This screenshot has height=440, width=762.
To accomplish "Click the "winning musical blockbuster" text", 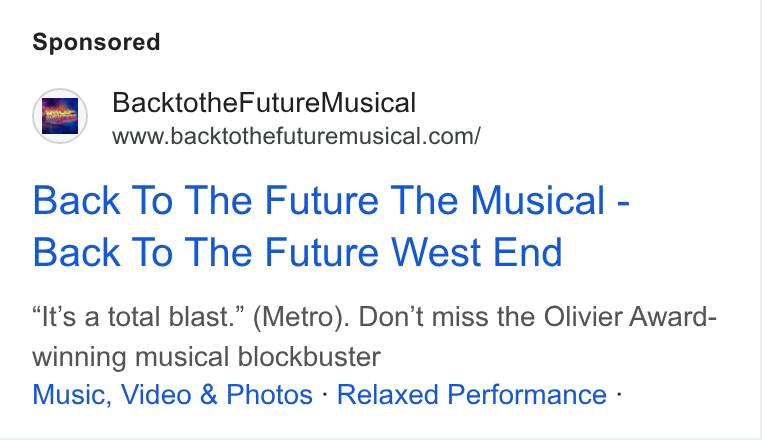I will coord(207,357).
